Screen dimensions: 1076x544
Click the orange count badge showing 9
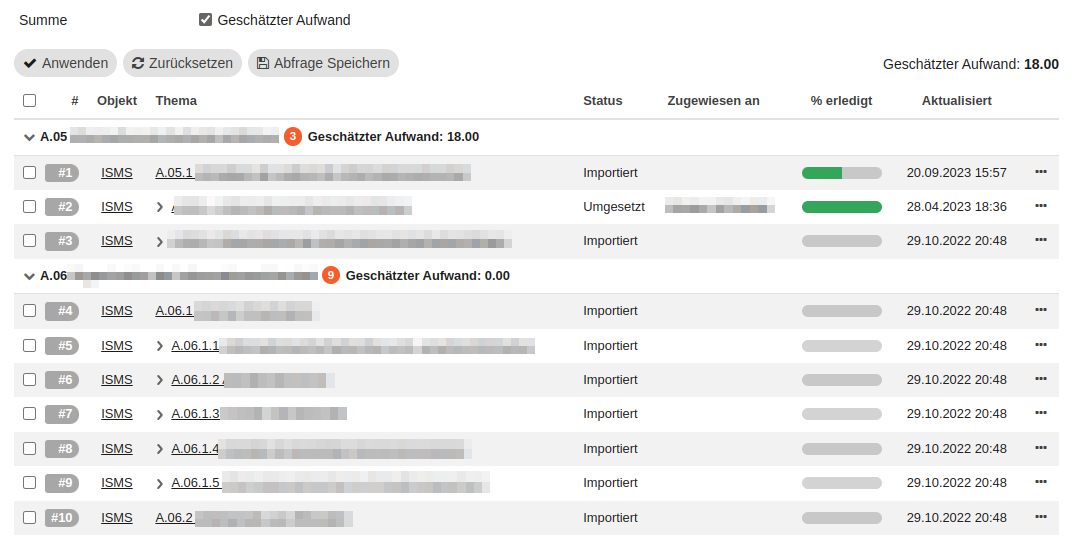tap(331, 275)
